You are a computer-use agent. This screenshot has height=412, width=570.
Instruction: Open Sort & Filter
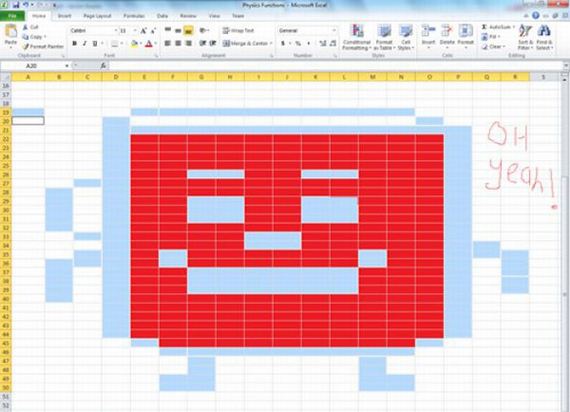tap(525, 37)
